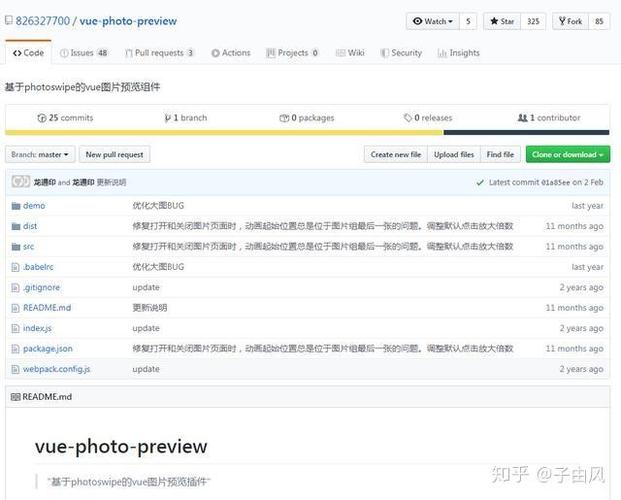Image resolution: width=621 pixels, height=500 pixels.
Task: View the 1 branch link
Action: pyautogui.click(x=186, y=118)
